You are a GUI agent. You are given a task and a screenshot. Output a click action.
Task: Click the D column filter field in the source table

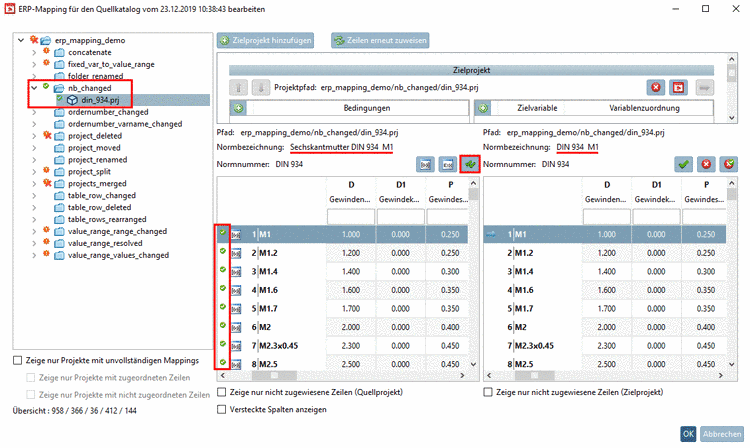[351, 217]
